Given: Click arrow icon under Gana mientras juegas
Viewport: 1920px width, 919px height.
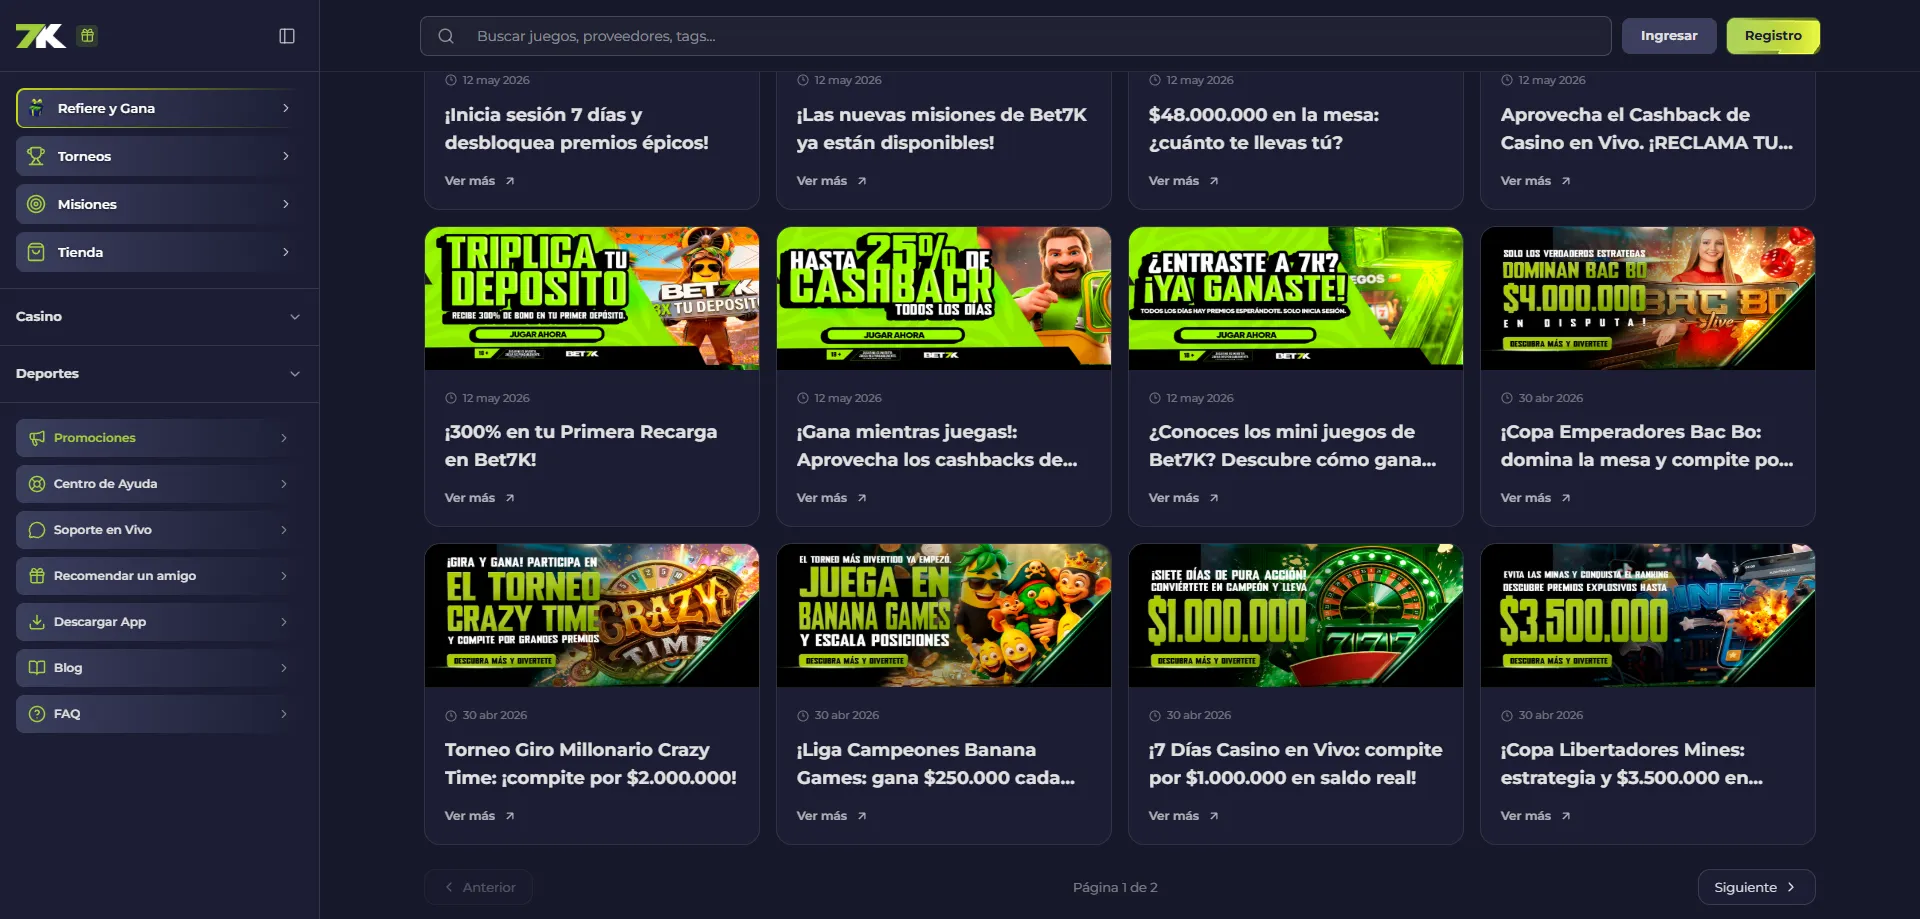Looking at the screenshot, I should click(x=862, y=498).
